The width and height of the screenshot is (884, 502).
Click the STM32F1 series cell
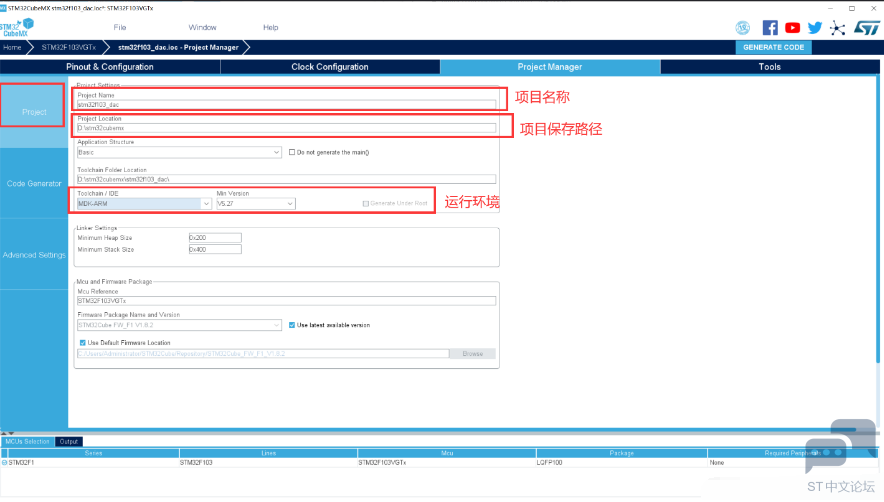click(x=21, y=463)
